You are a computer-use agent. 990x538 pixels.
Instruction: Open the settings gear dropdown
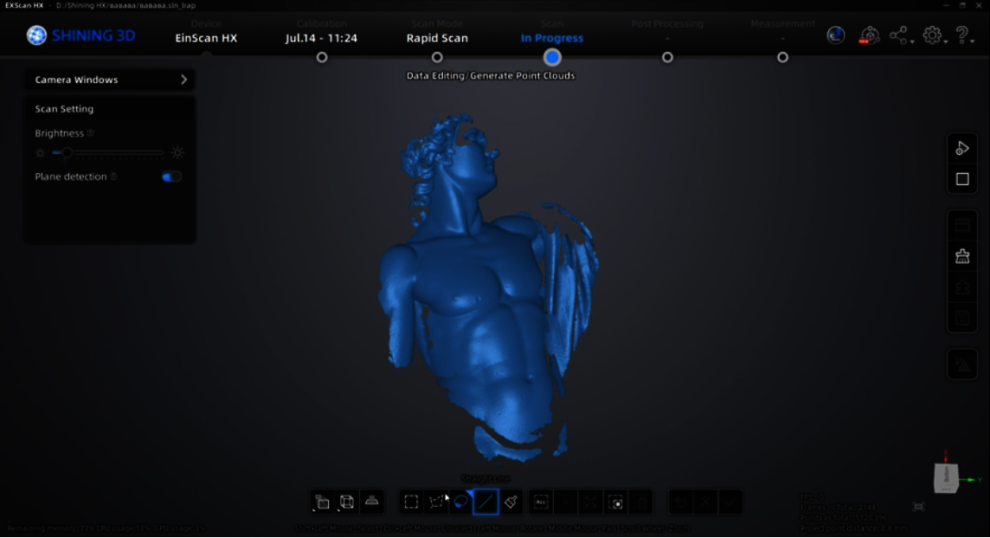[x=934, y=35]
